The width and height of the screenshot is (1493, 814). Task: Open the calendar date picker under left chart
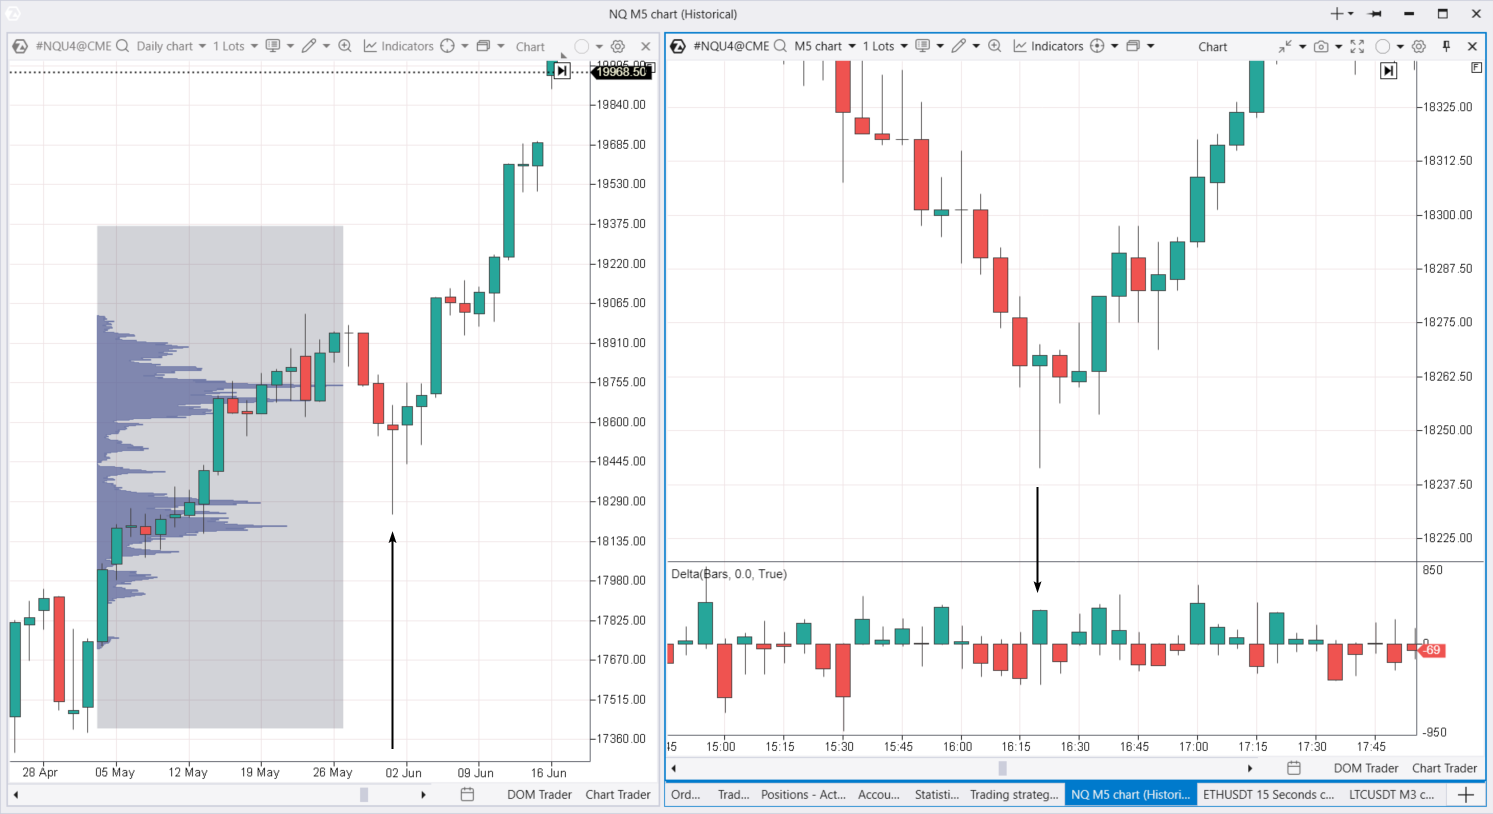click(x=467, y=794)
